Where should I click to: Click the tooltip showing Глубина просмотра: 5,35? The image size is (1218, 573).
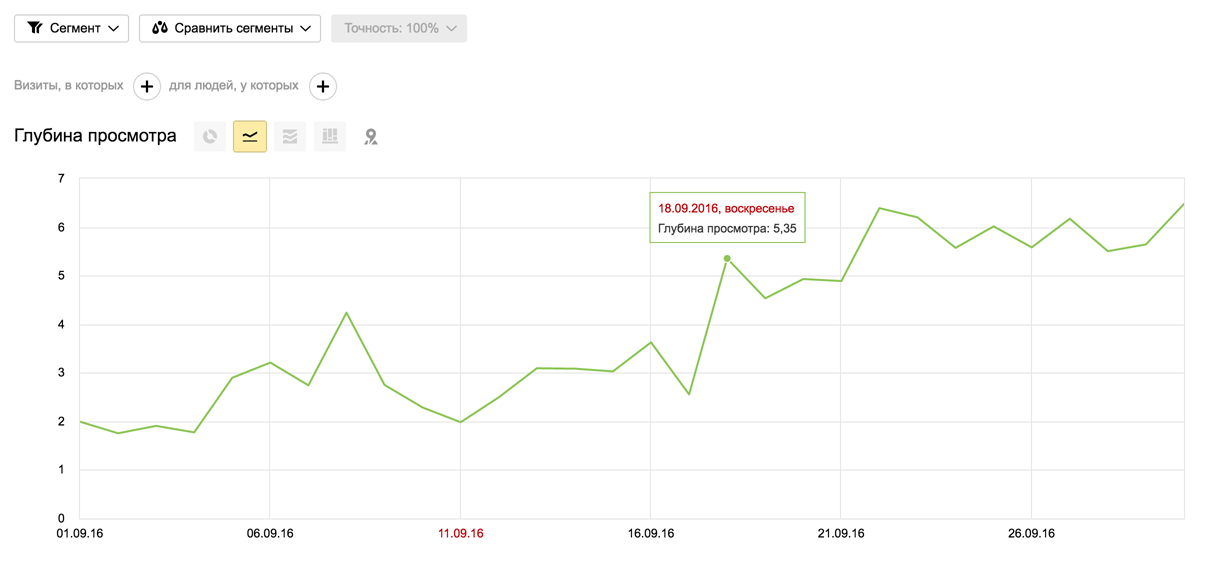tap(727, 218)
